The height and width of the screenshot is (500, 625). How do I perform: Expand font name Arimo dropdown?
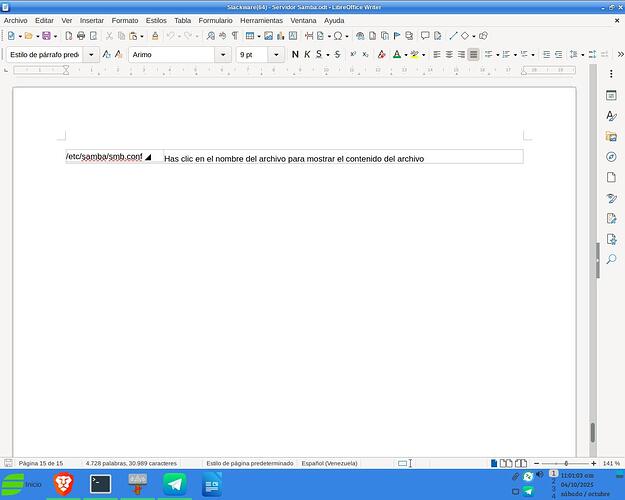coord(223,55)
